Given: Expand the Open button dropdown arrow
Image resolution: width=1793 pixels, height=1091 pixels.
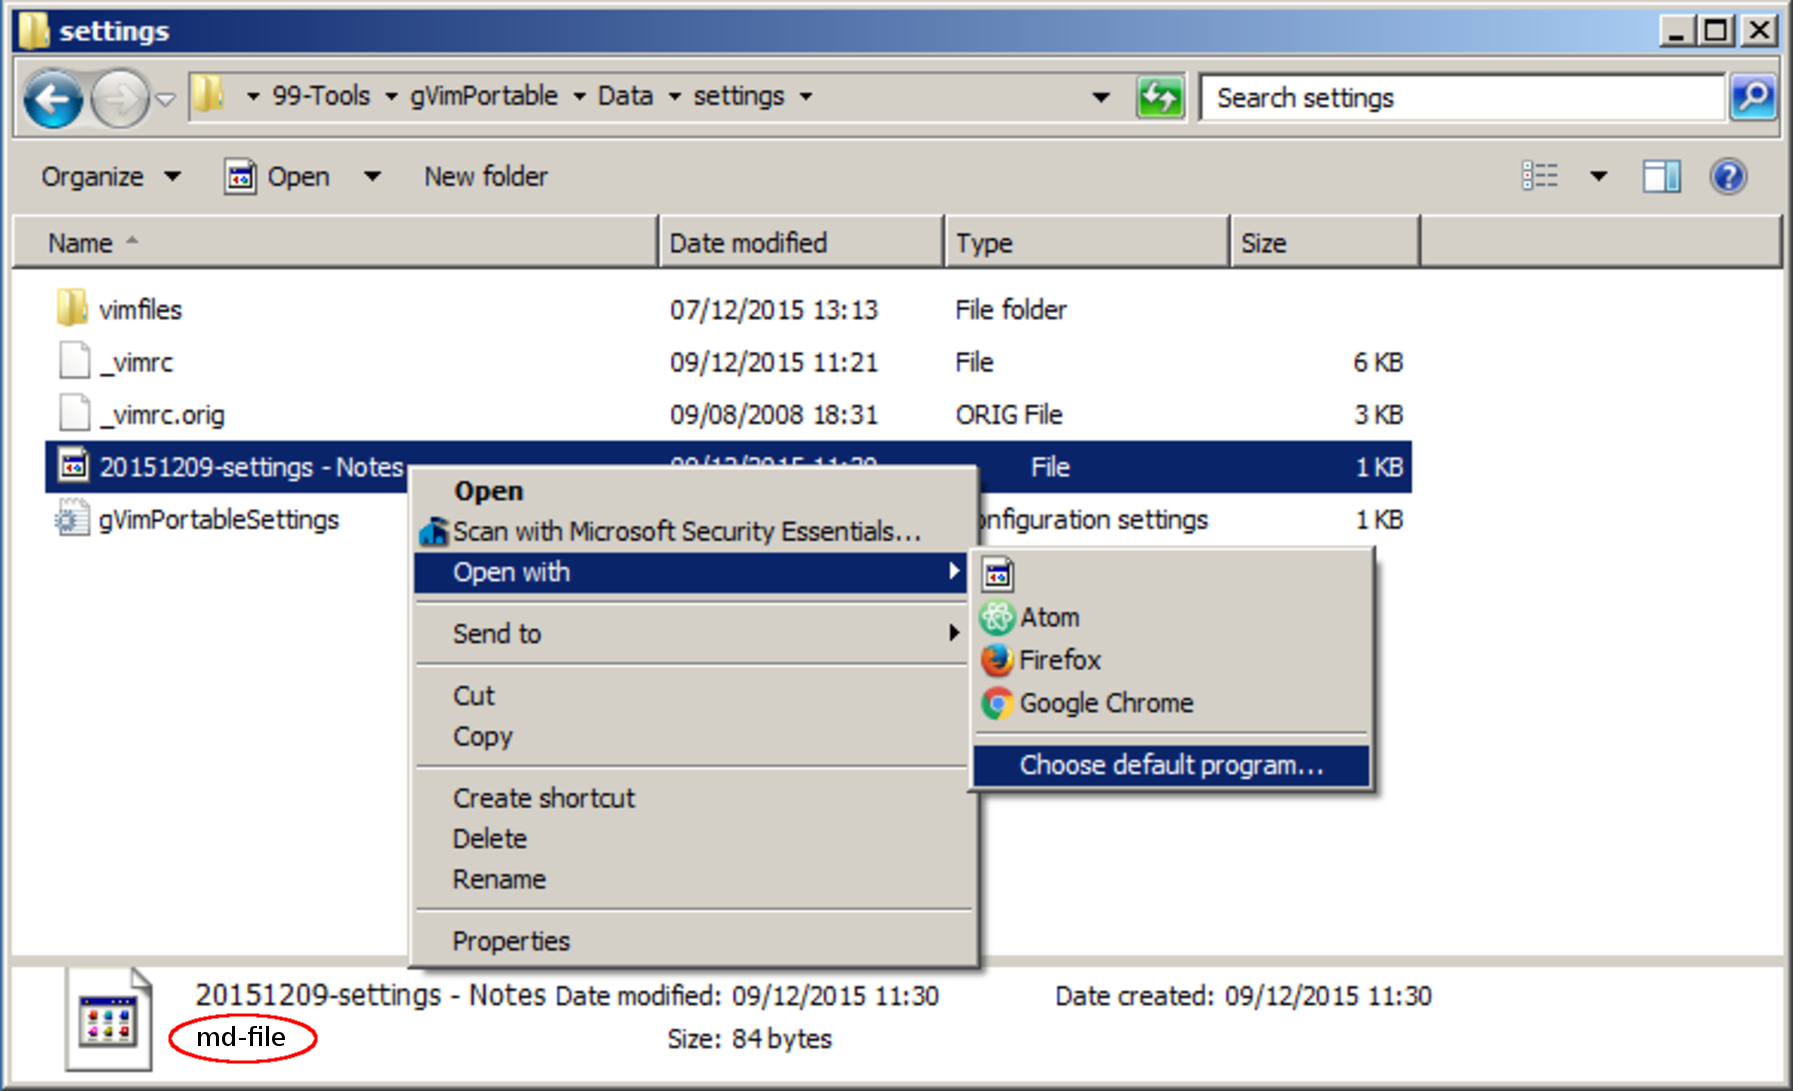Looking at the screenshot, I should click(372, 177).
